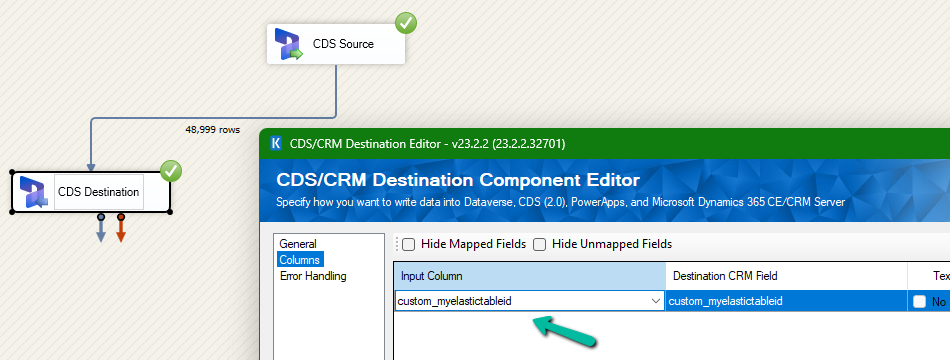The image size is (950, 360).
Task: Open the Error Handling page
Action: pyautogui.click(x=313, y=276)
